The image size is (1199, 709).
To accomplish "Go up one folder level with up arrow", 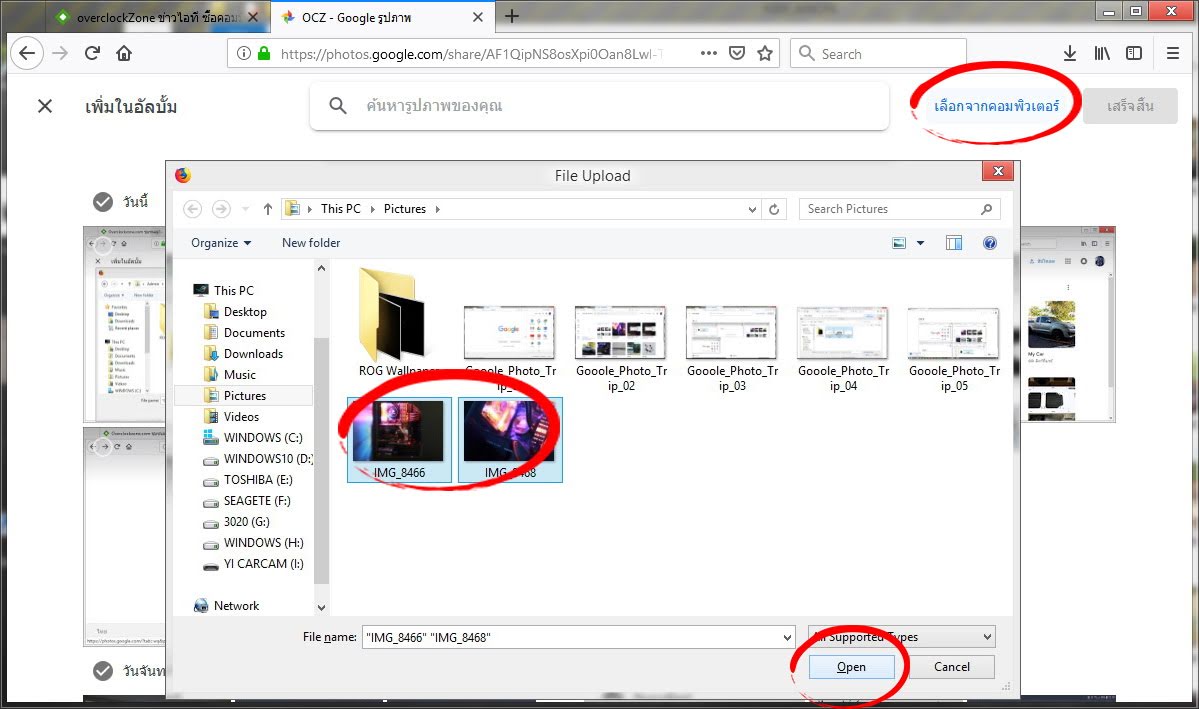I will point(268,209).
